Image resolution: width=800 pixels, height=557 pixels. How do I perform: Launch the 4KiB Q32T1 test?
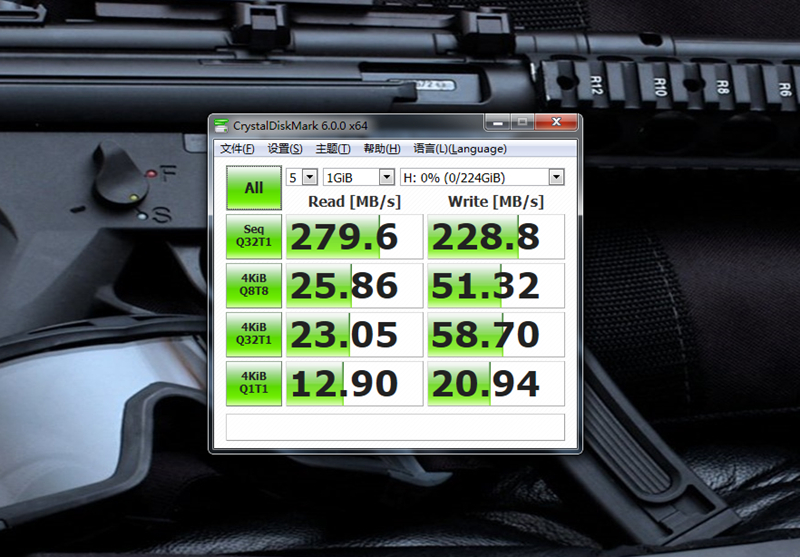coord(254,334)
